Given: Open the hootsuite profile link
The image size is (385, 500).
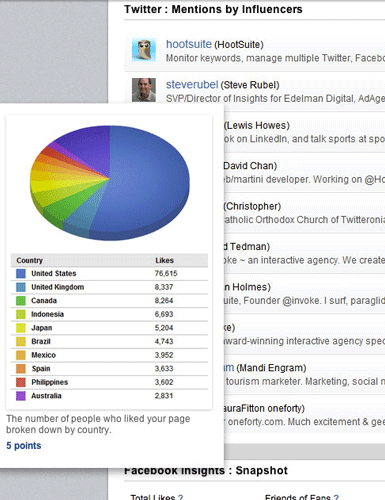Looking at the screenshot, I should pyautogui.click(x=189, y=44).
